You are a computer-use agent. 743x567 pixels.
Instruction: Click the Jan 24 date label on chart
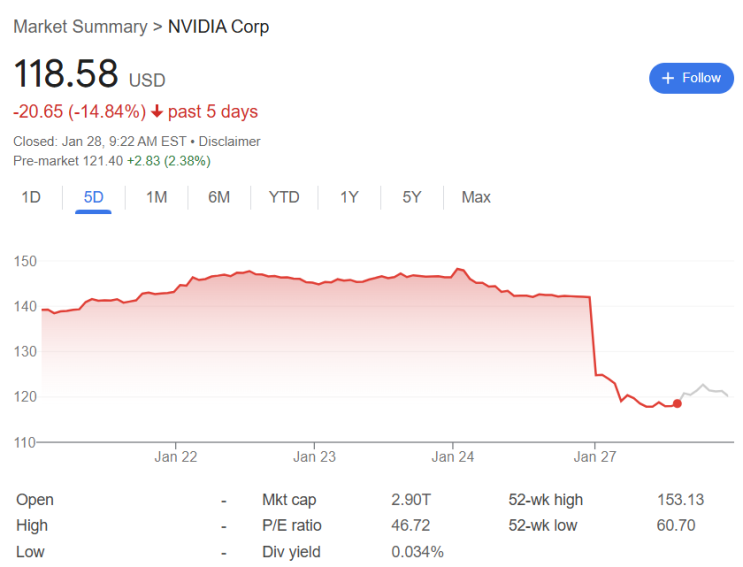pos(453,457)
